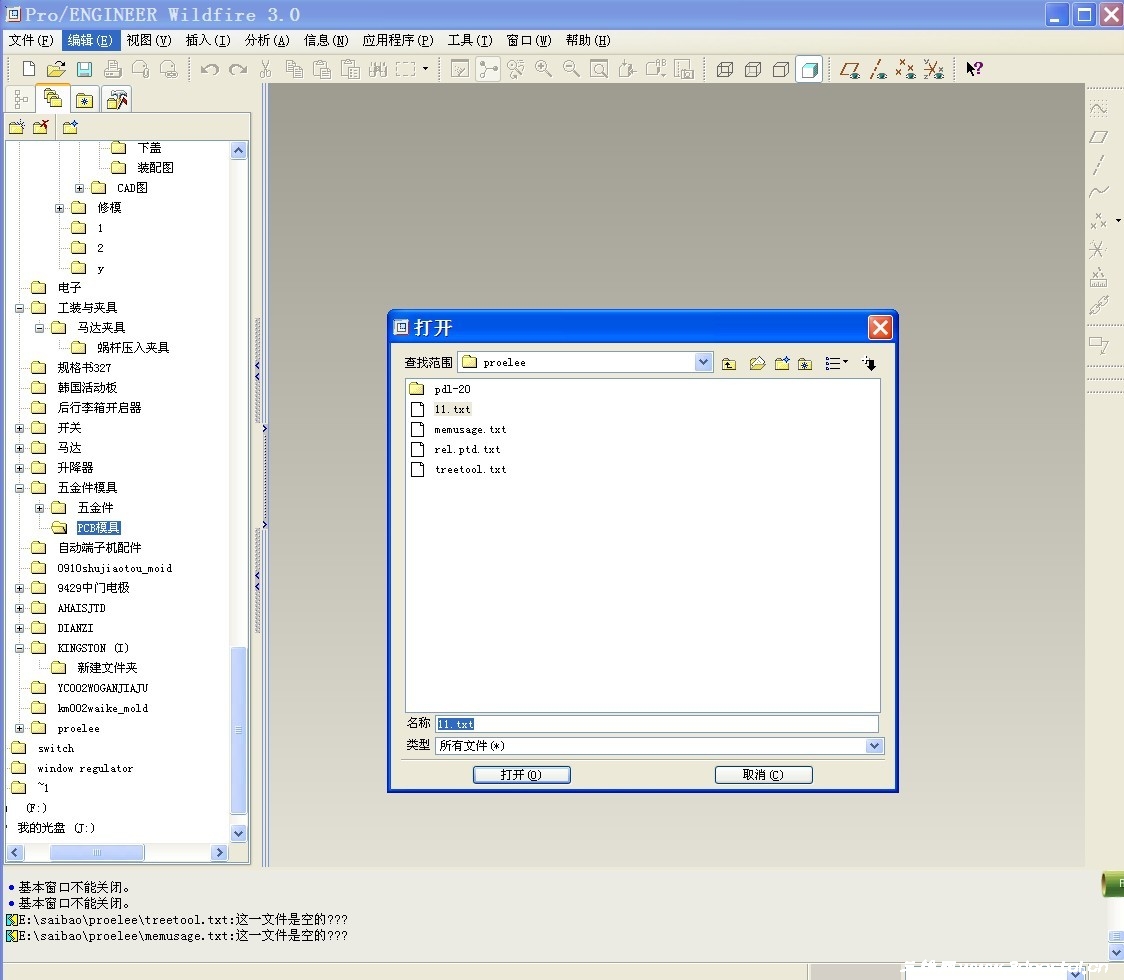Select rel.ptd.txt in file list

click(x=467, y=449)
